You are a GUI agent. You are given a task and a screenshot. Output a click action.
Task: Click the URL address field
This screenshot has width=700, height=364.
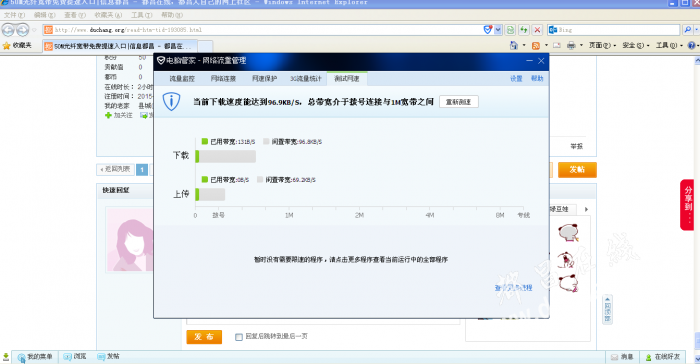click(x=263, y=30)
